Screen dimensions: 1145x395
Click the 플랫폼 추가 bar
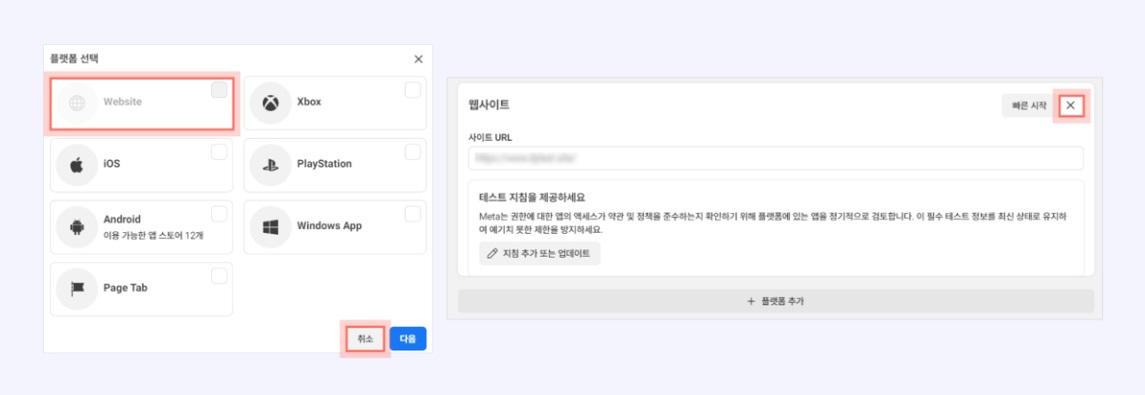[776, 301]
